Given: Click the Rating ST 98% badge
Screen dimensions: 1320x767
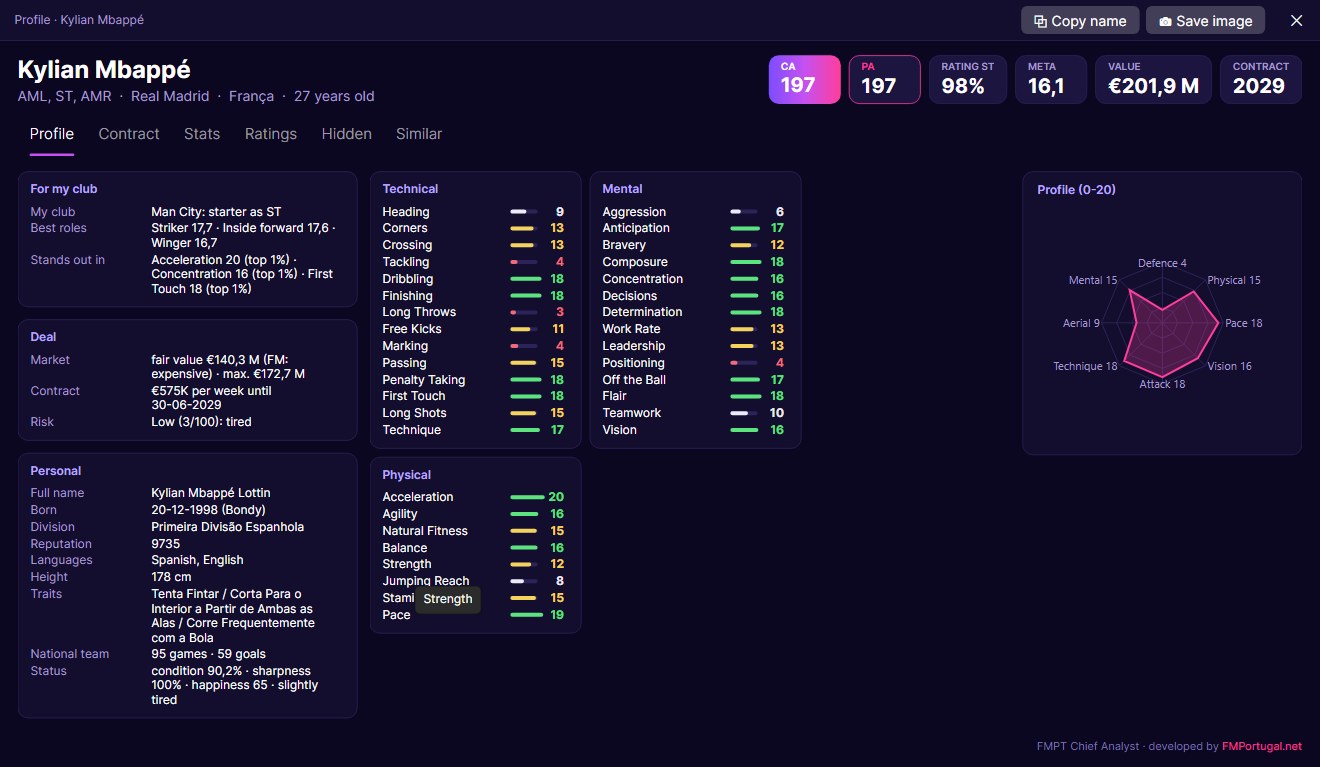Looking at the screenshot, I should click(x=968, y=79).
